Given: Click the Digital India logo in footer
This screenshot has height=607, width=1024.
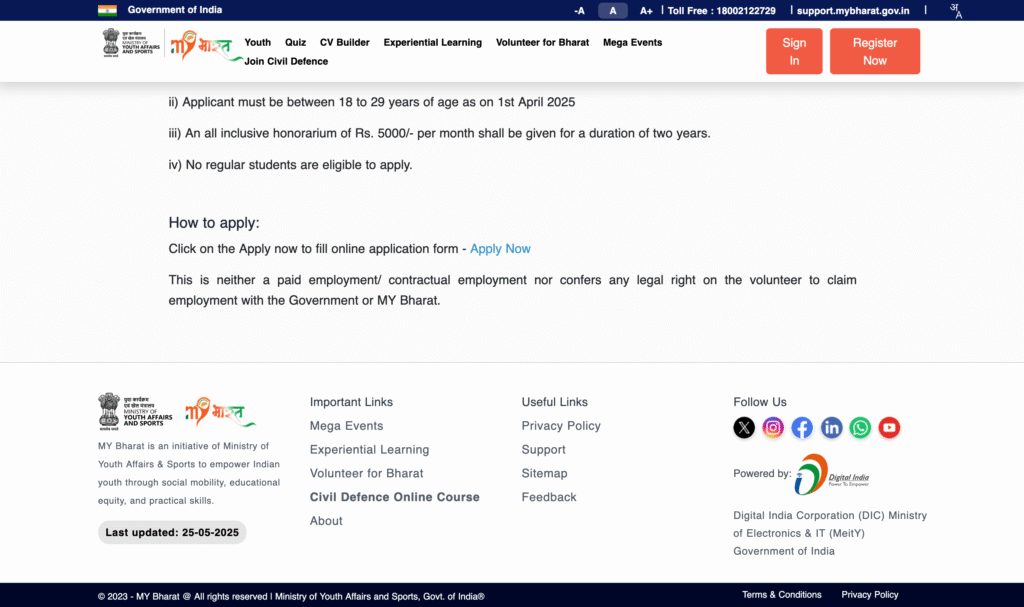Looking at the screenshot, I should (x=832, y=474).
